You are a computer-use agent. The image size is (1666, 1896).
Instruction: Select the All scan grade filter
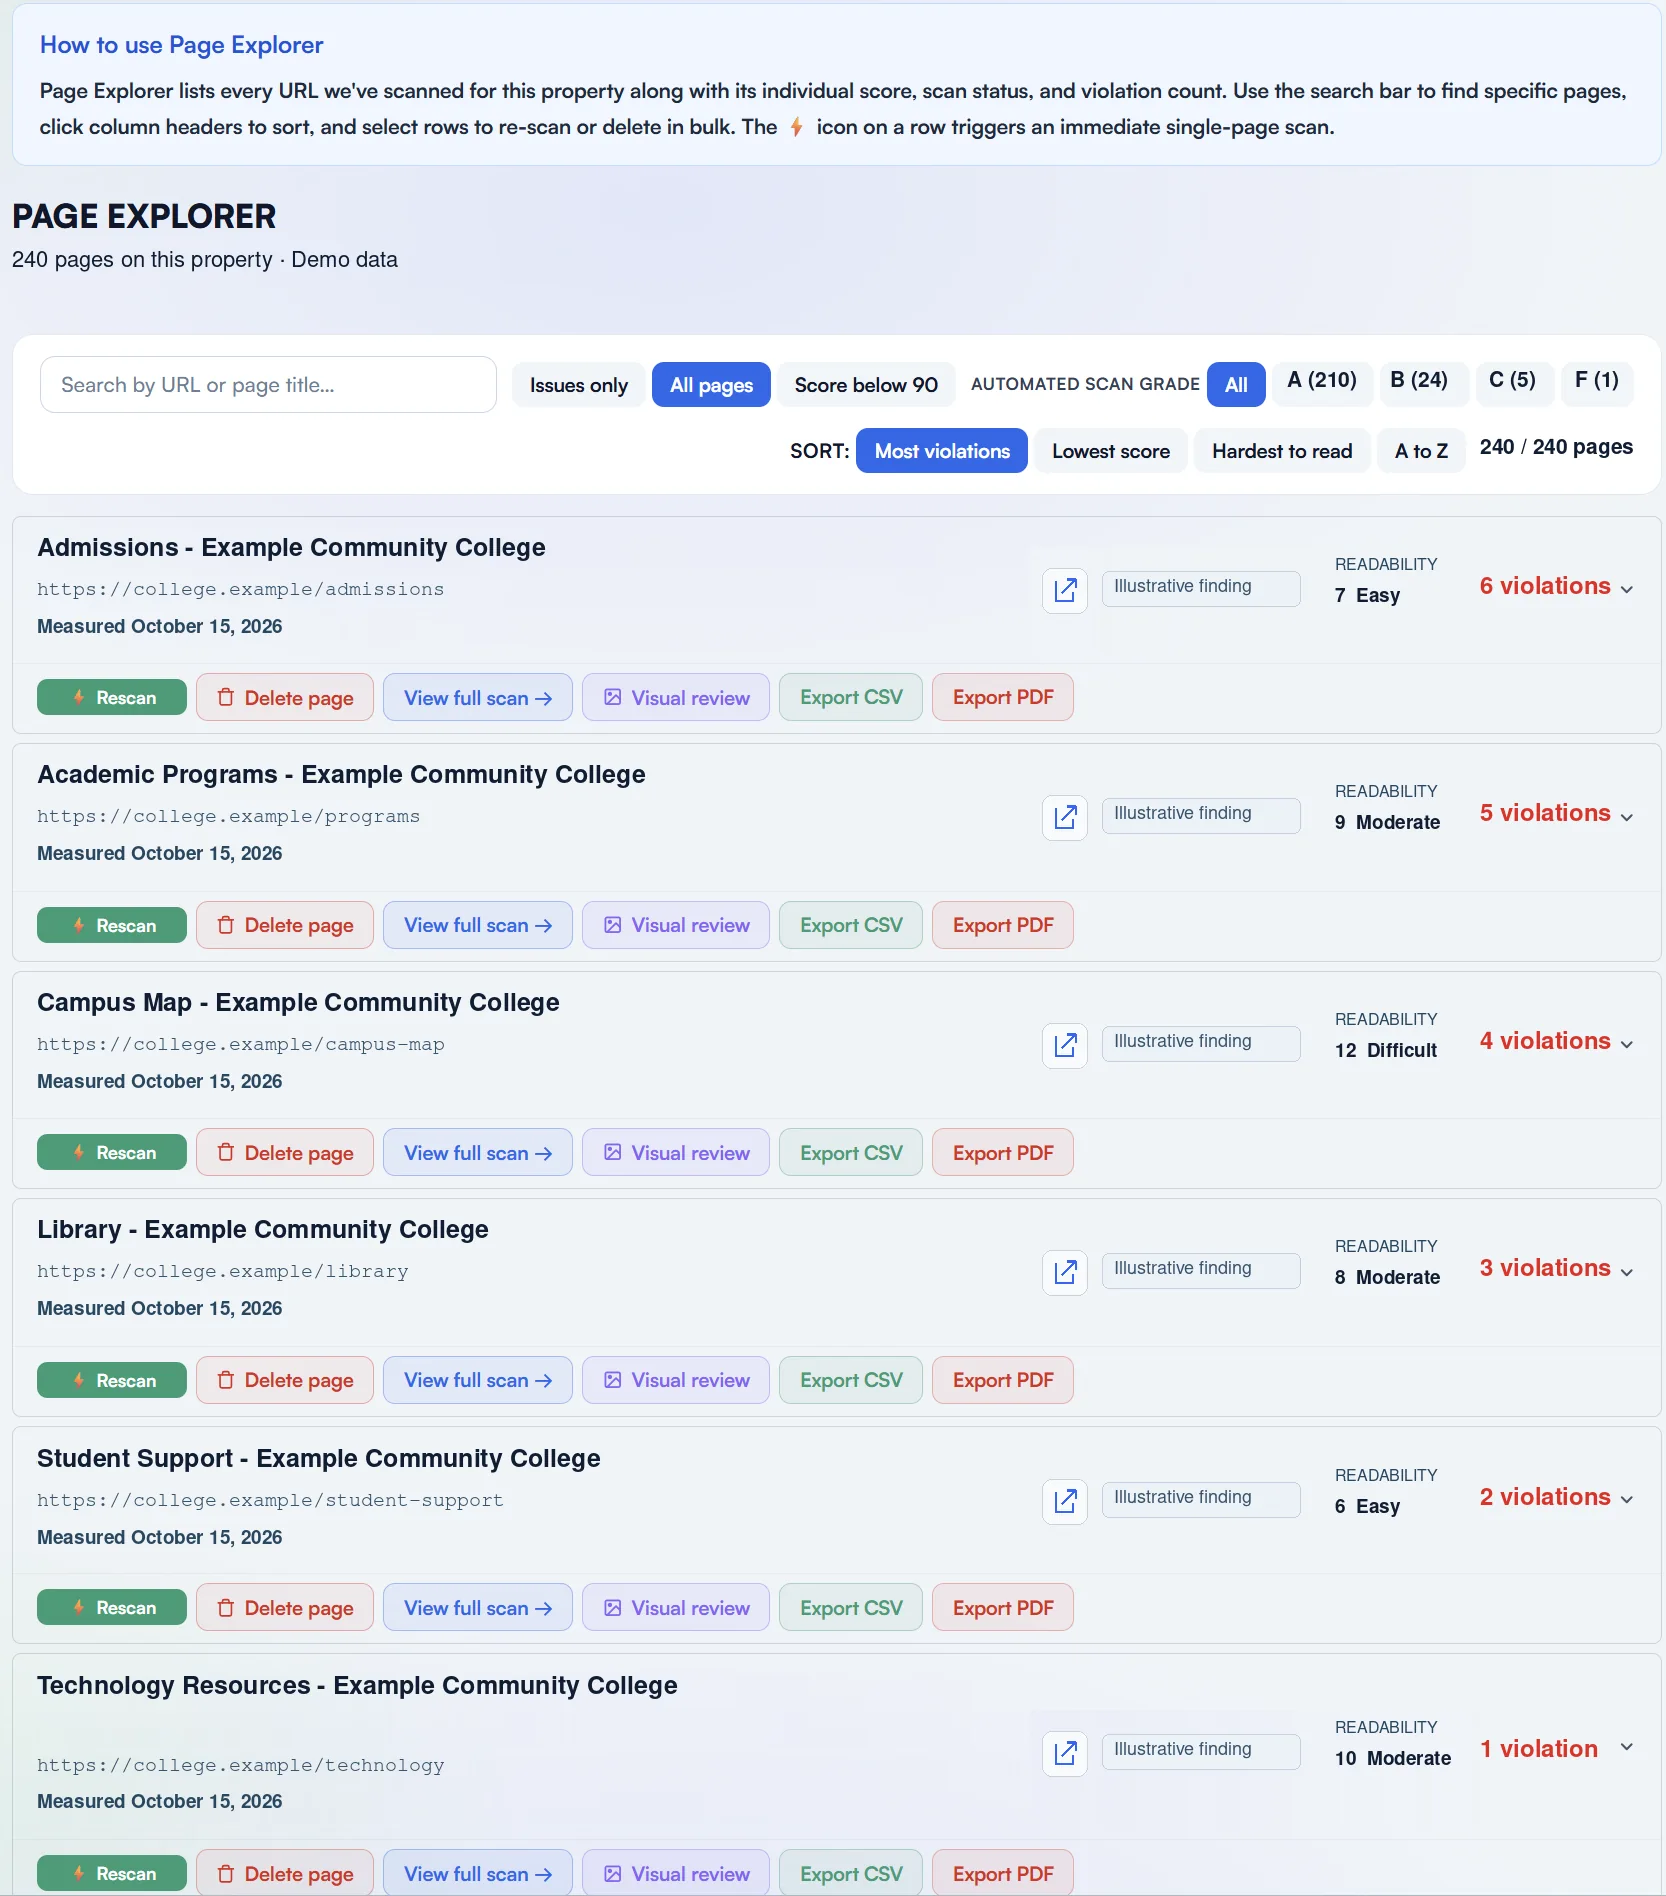[1236, 385]
